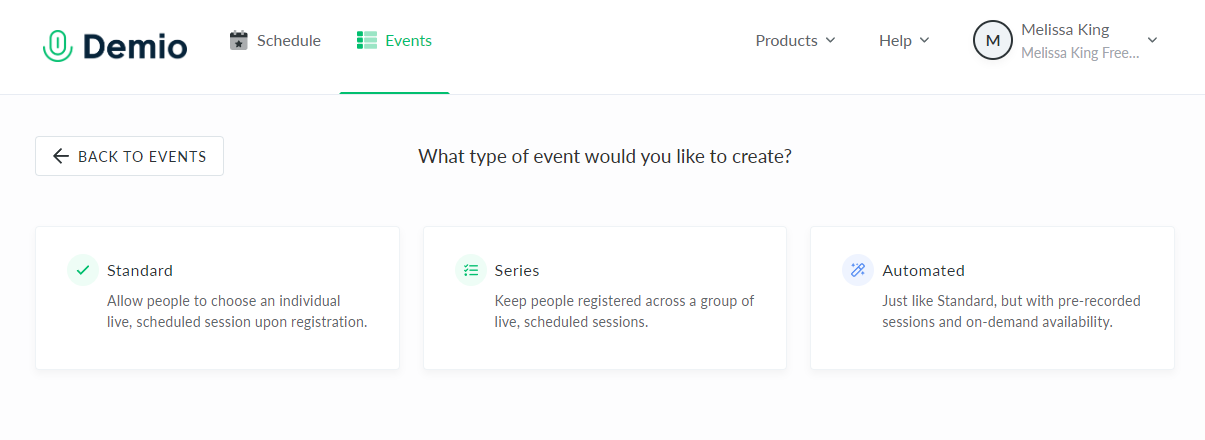Click the Standard checkmark icon

[83, 270]
